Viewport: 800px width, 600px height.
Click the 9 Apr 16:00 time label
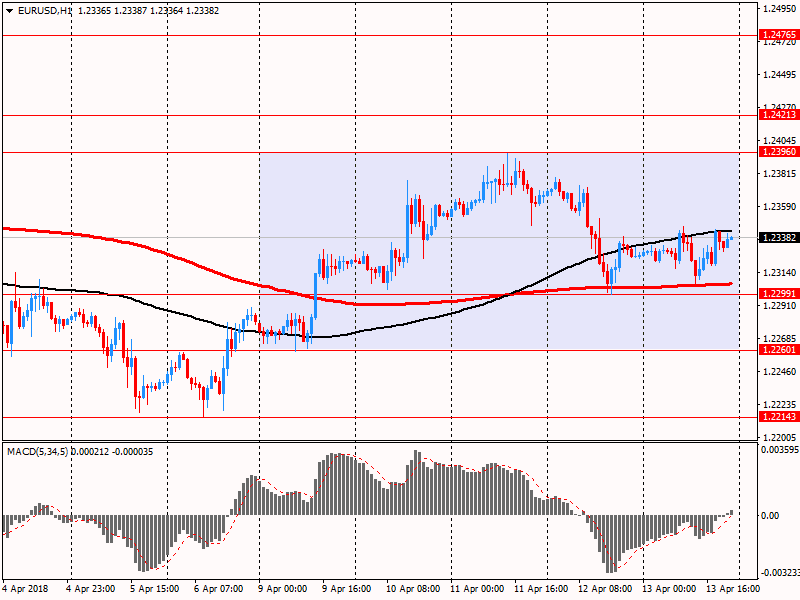(x=346, y=589)
